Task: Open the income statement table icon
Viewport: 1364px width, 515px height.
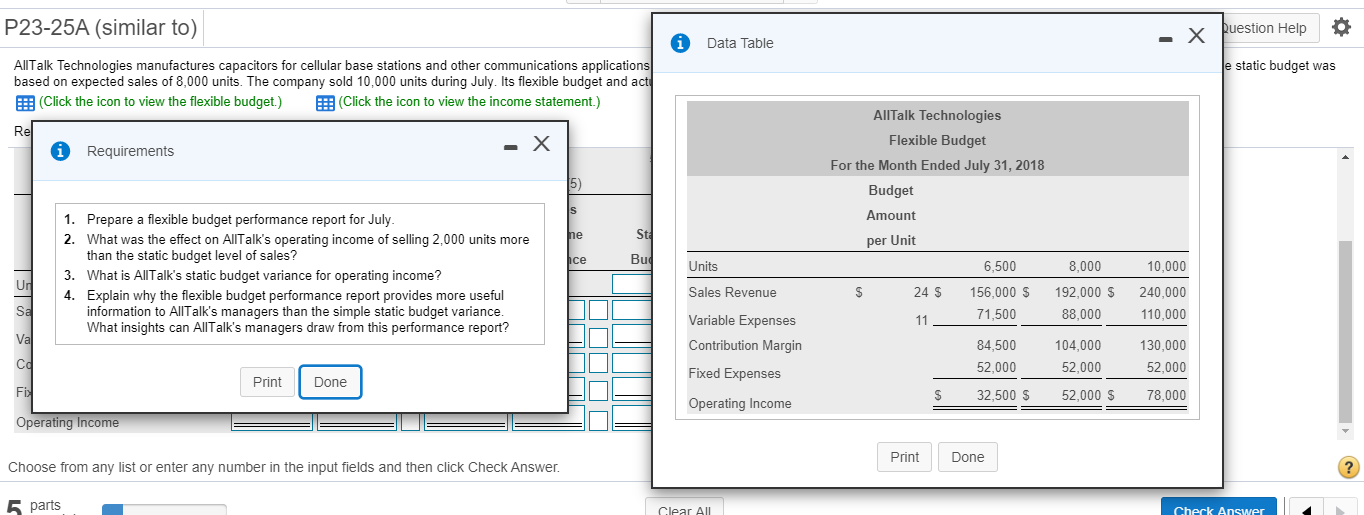Action: (x=324, y=102)
